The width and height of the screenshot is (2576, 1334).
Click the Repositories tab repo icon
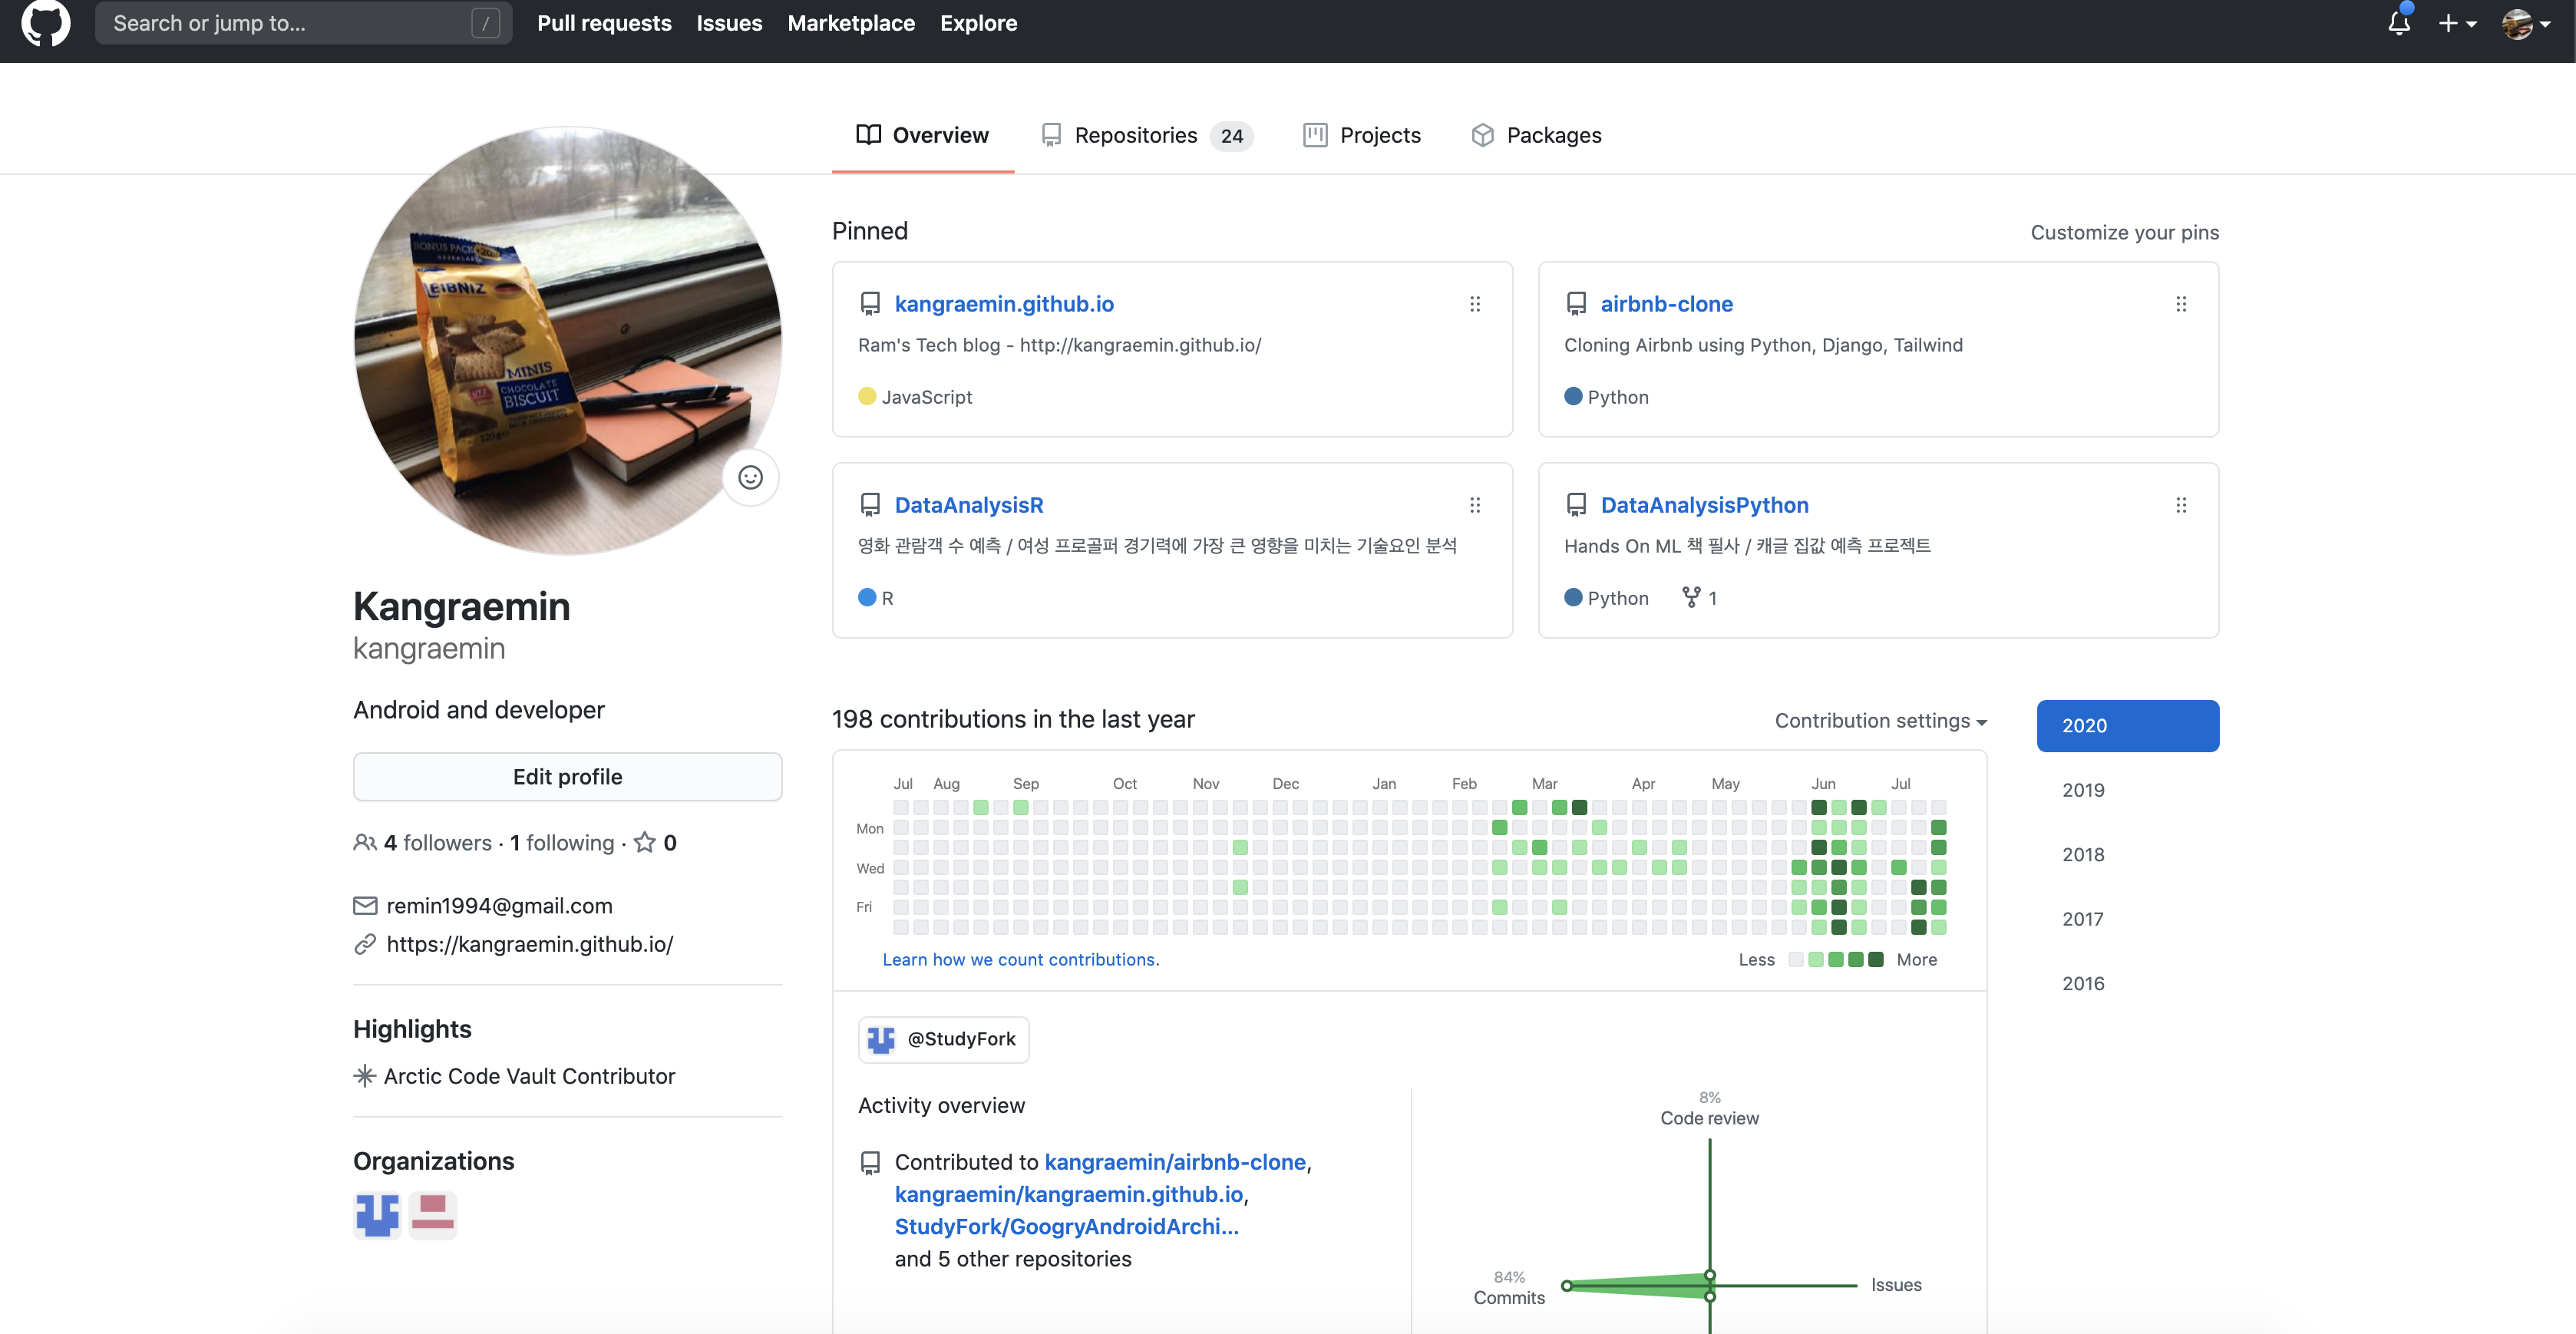point(1051,135)
